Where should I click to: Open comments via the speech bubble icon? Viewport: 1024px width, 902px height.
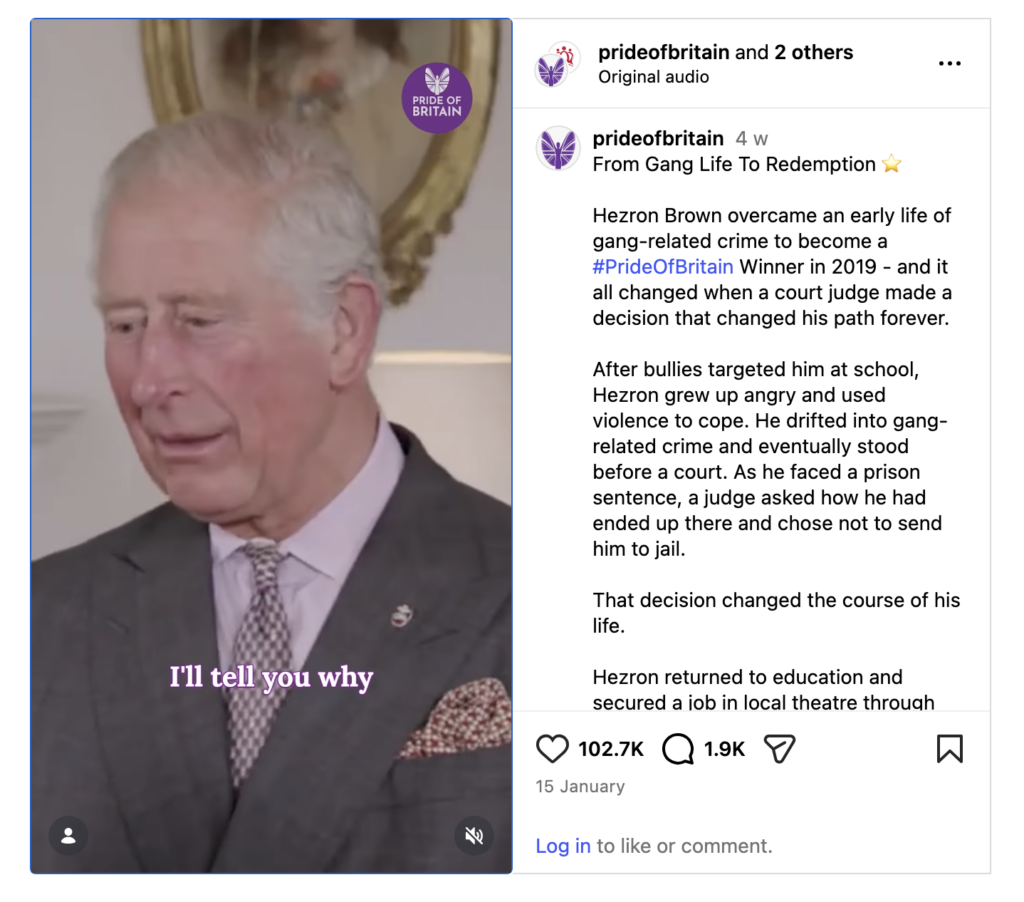coord(678,749)
